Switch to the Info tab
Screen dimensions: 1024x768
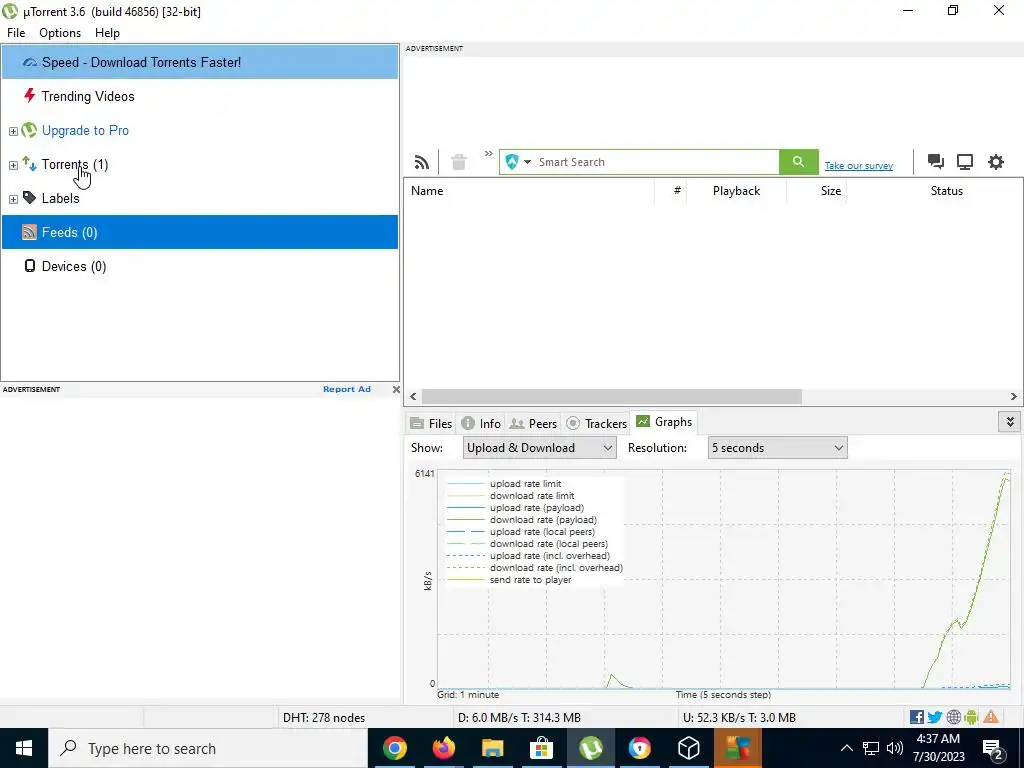coord(481,423)
